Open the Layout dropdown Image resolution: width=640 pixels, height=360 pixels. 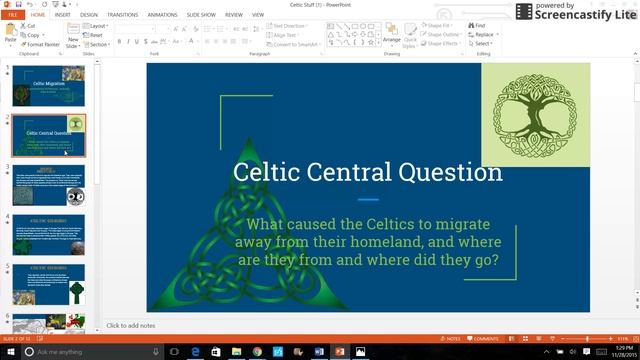click(96, 26)
